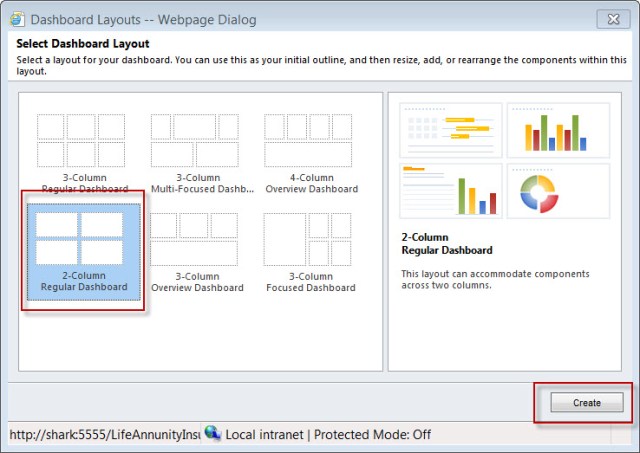Click the '3-Column Focused Dashboard' text label

tap(310, 282)
